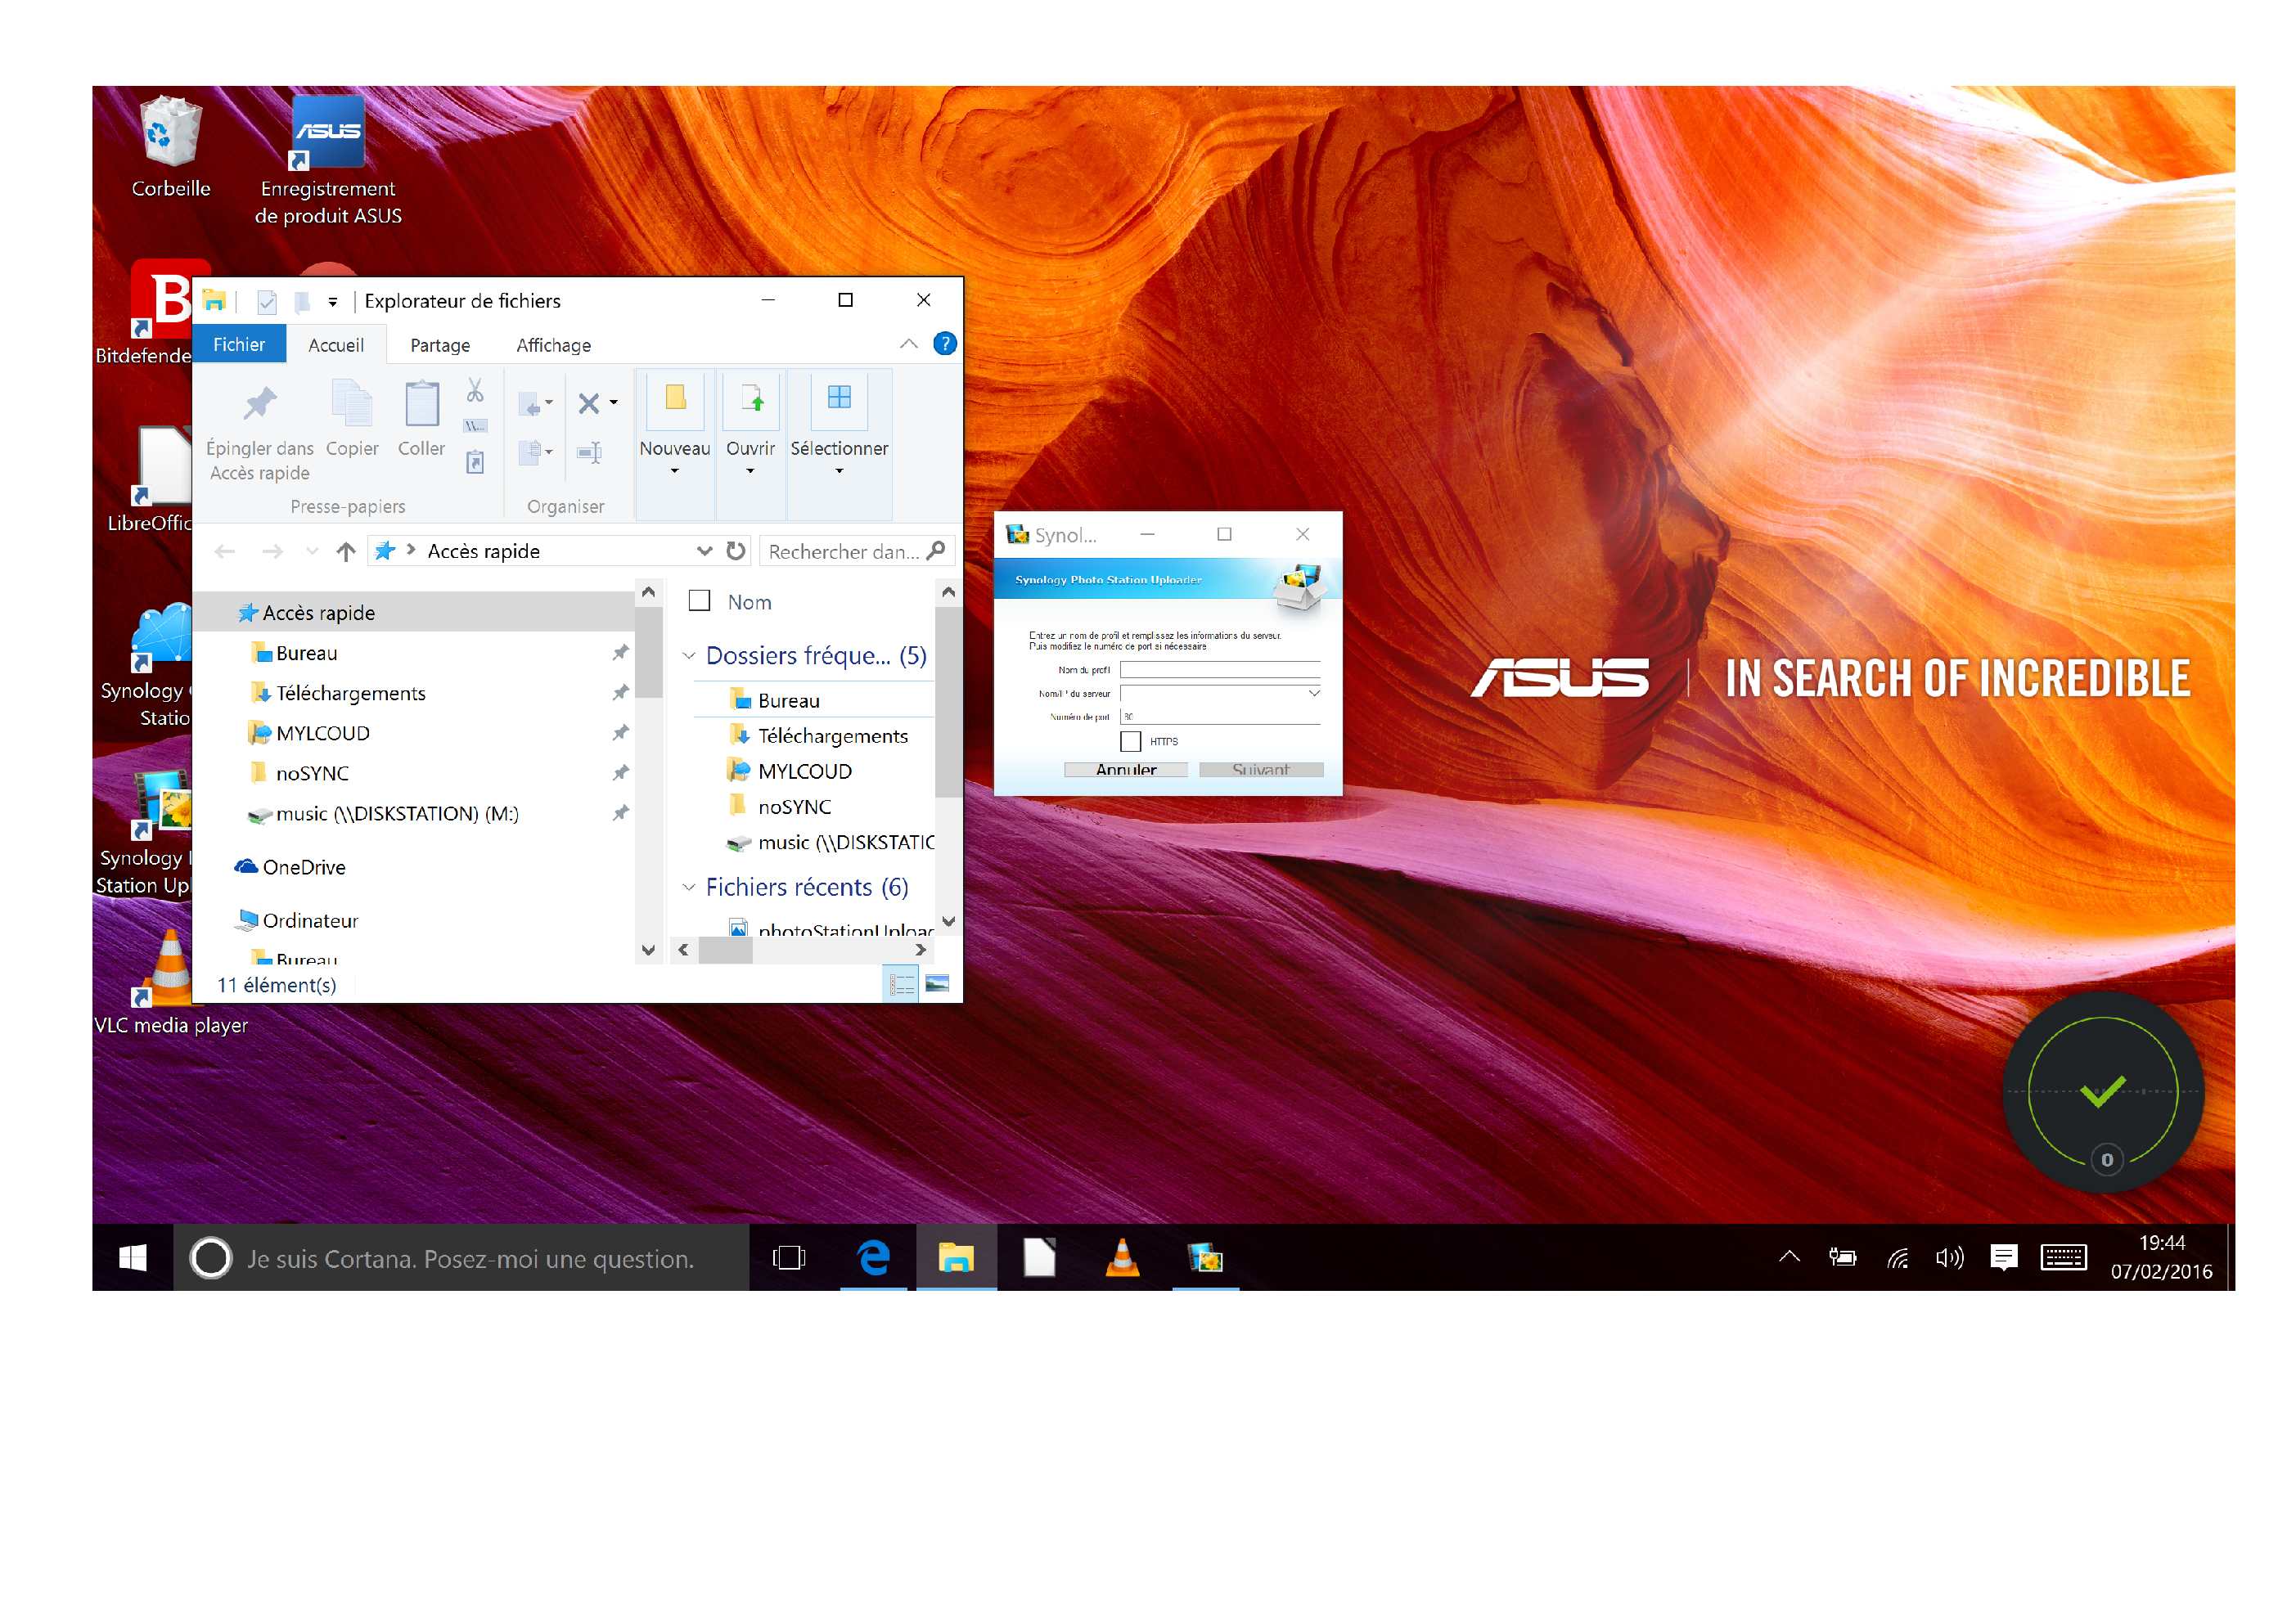Image resolution: width=2296 pixels, height=1623 pixels.
Task: Click the Renommer icon in Organiser group
Action: pyautogui.click(x=590, y=452)
